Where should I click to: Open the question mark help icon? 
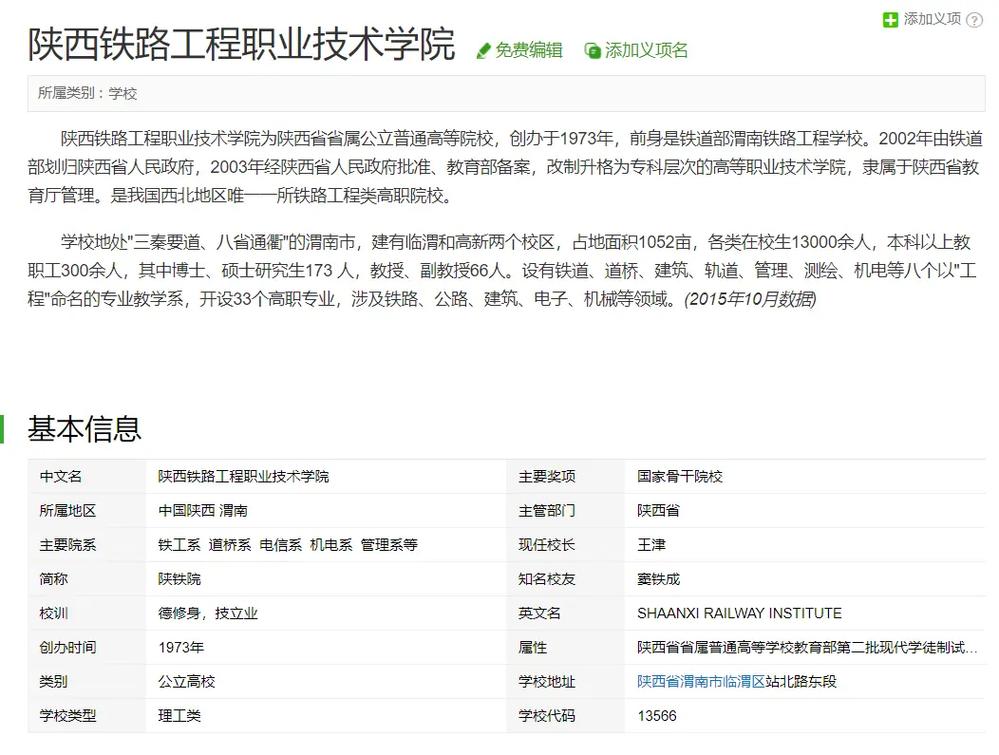tap(974, 20)
